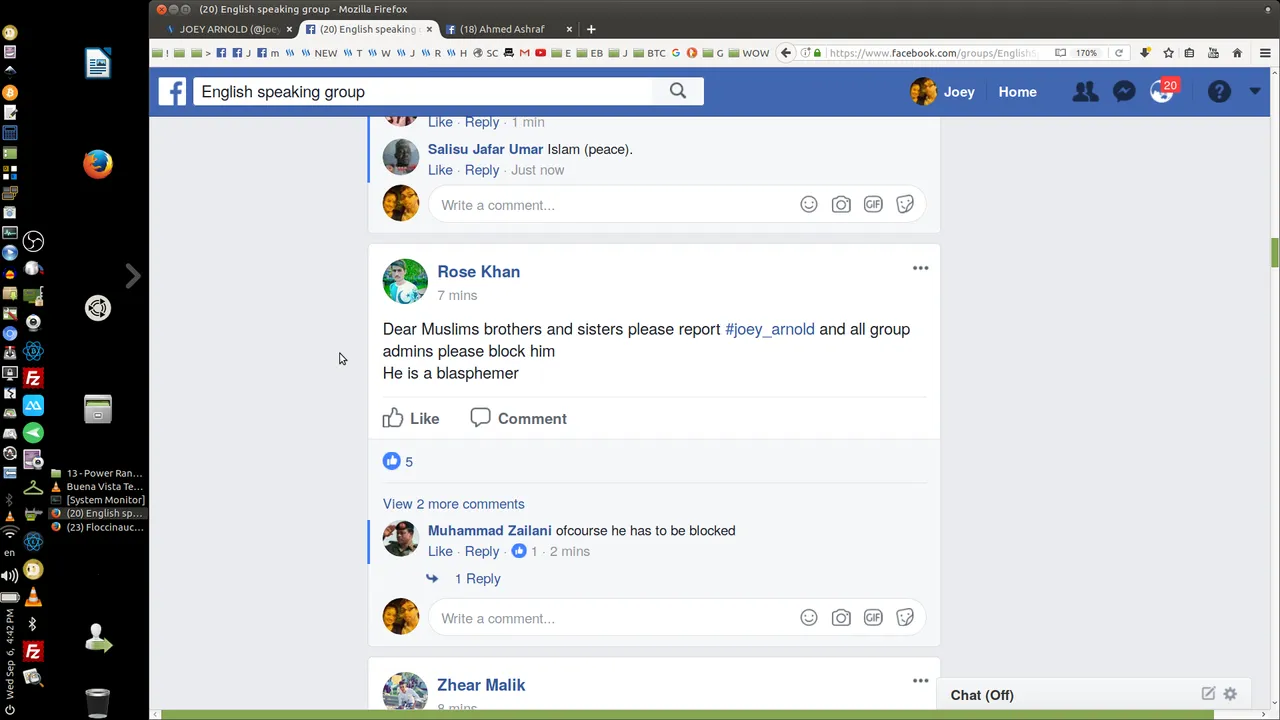Open Zhear Malik's profile name
The height and width of the screenshot is (720, 1280).
[481, 685]
